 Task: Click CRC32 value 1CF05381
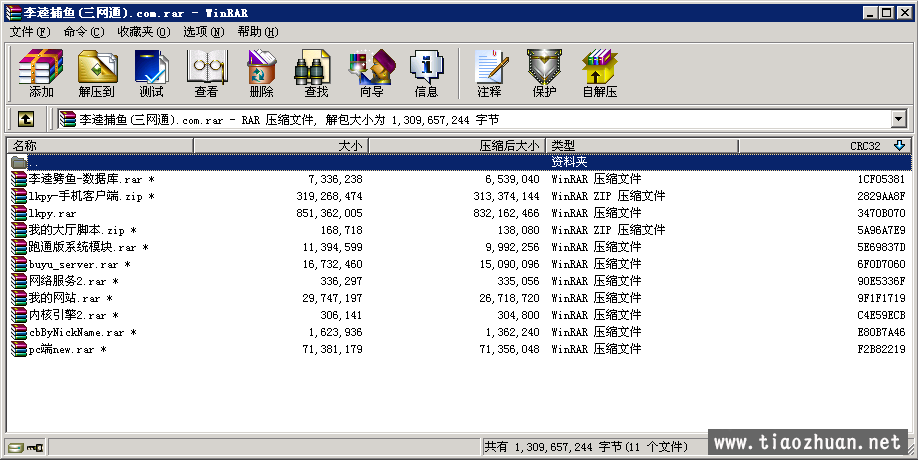(x=881, y=179)
